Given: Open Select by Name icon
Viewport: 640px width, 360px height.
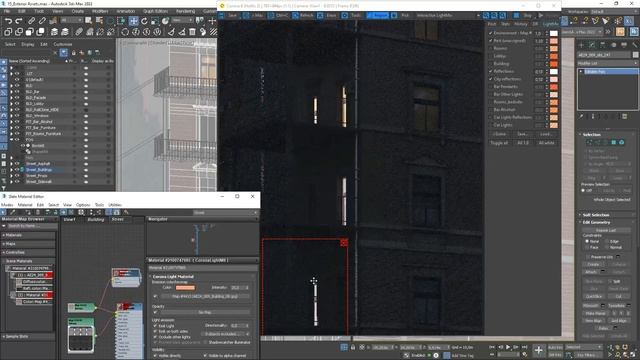Looking at the screenshot, I should point(99,20).
